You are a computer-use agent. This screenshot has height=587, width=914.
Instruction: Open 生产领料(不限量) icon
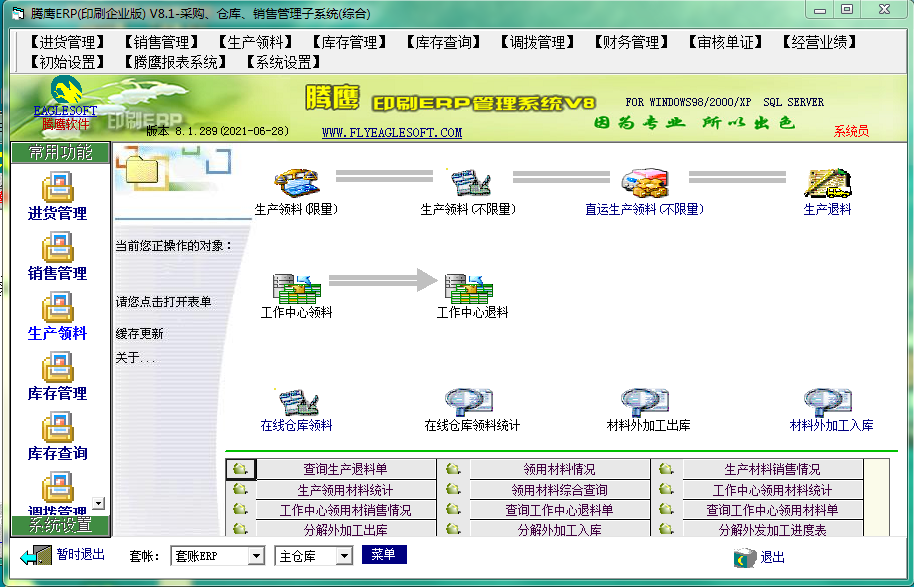click(471, 182)
